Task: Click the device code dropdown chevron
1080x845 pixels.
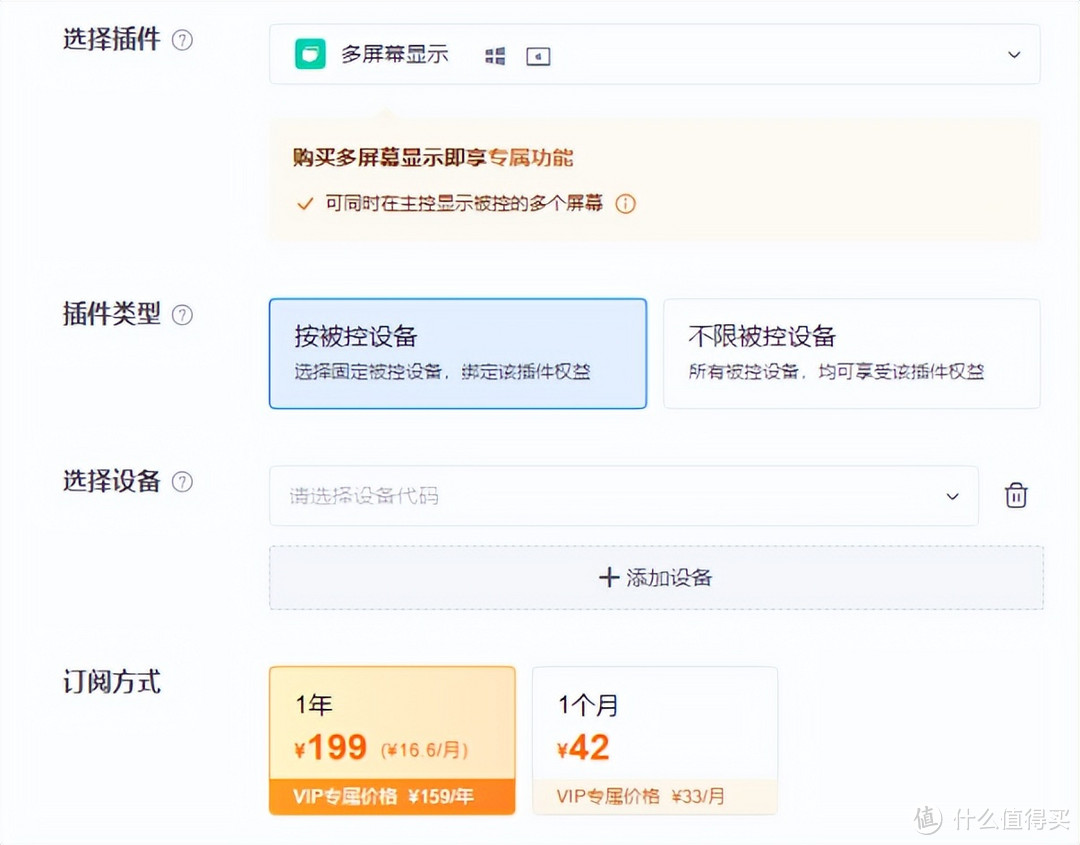Action: click(x=953, y=497)
